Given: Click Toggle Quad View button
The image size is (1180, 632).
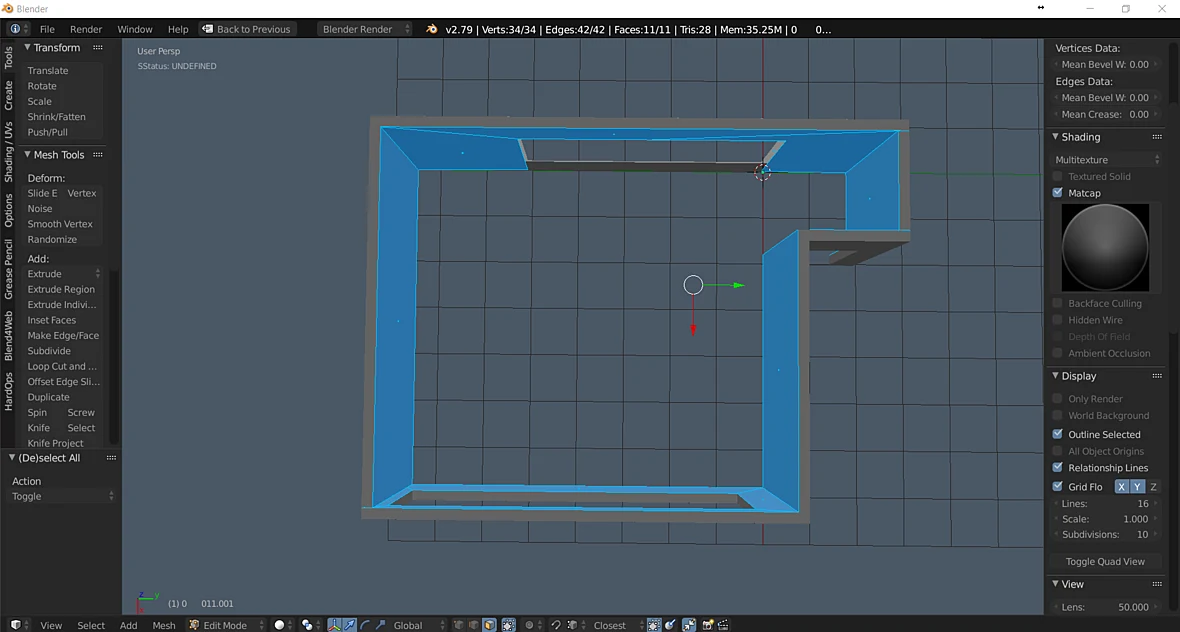Looking at the screenshot, I should [x=1105, y=561].
